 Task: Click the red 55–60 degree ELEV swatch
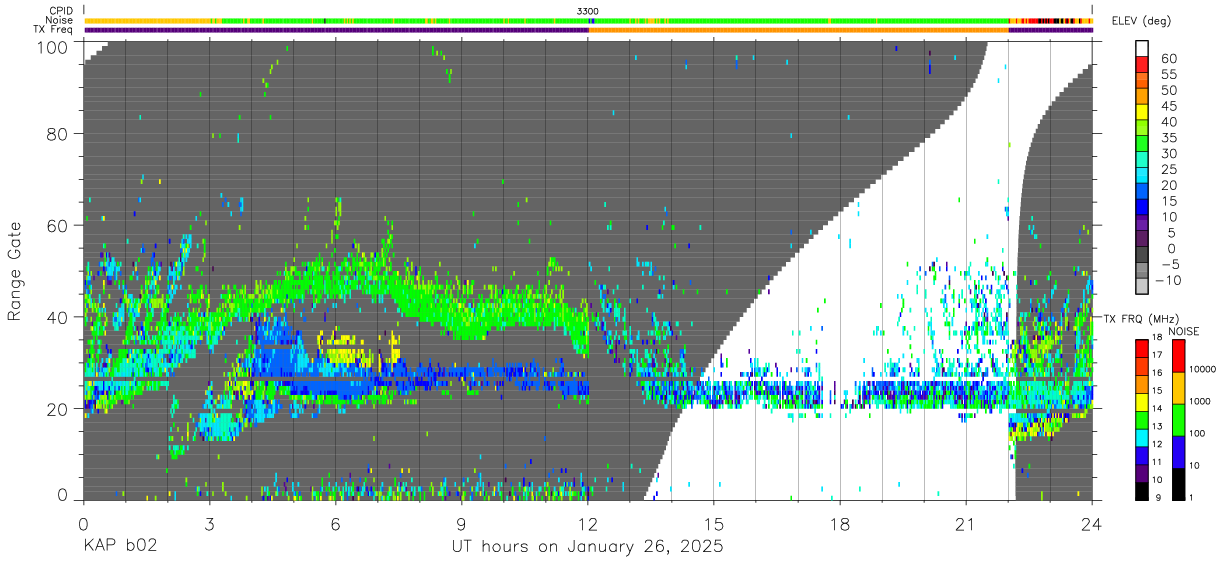(x=1143, y=65)
